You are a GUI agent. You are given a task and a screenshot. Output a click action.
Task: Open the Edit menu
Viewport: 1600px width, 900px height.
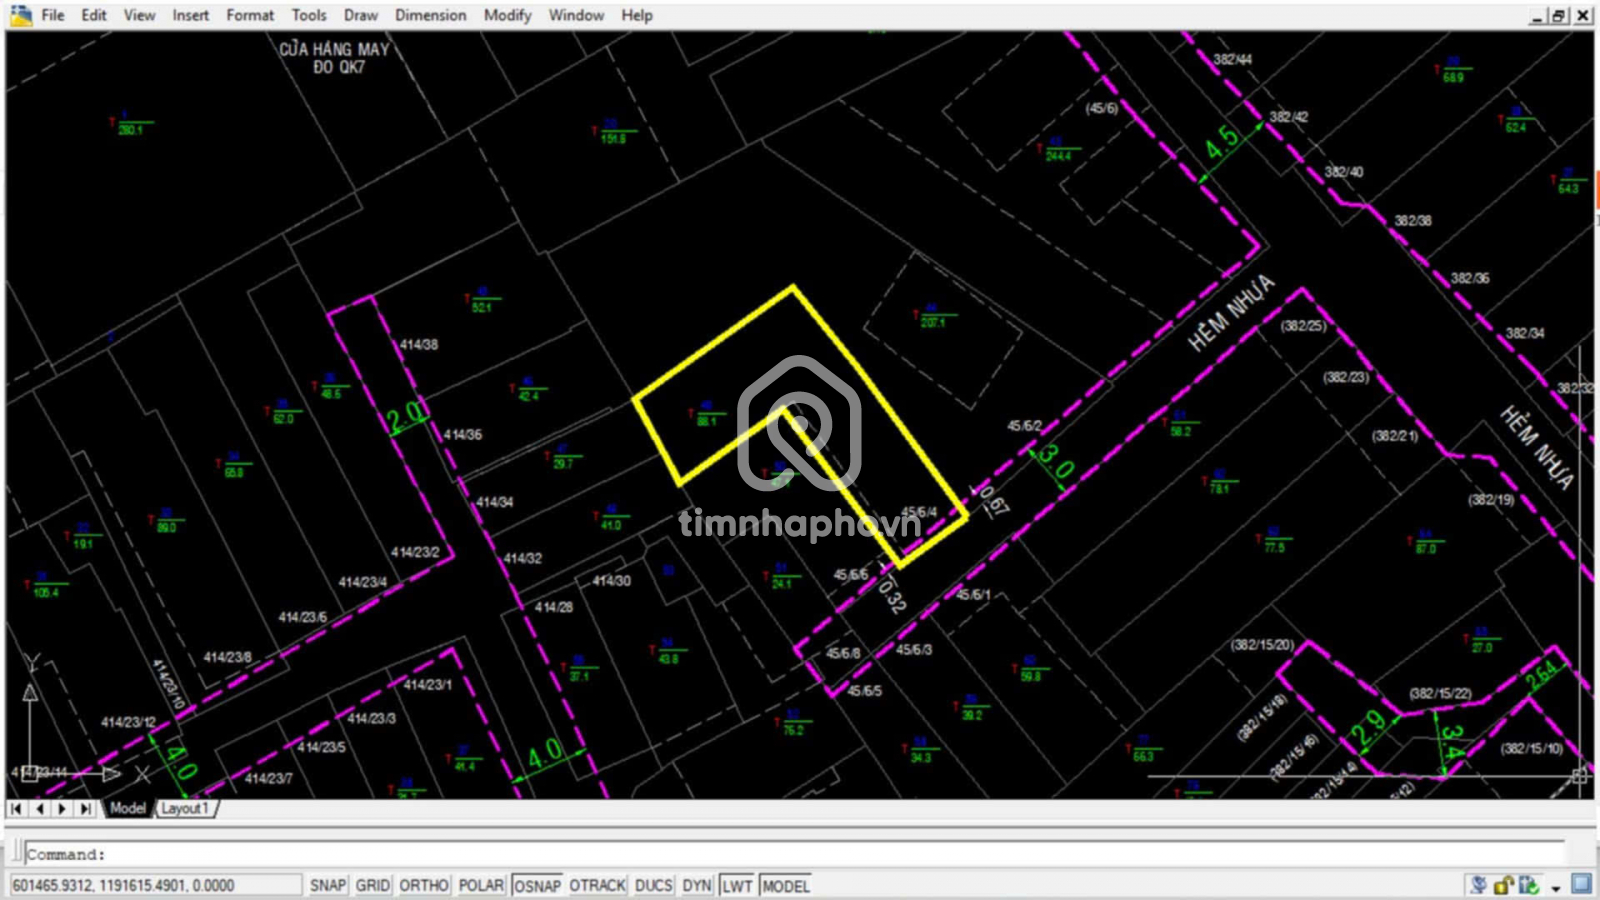pyautogui.click(x=94, y=15)
